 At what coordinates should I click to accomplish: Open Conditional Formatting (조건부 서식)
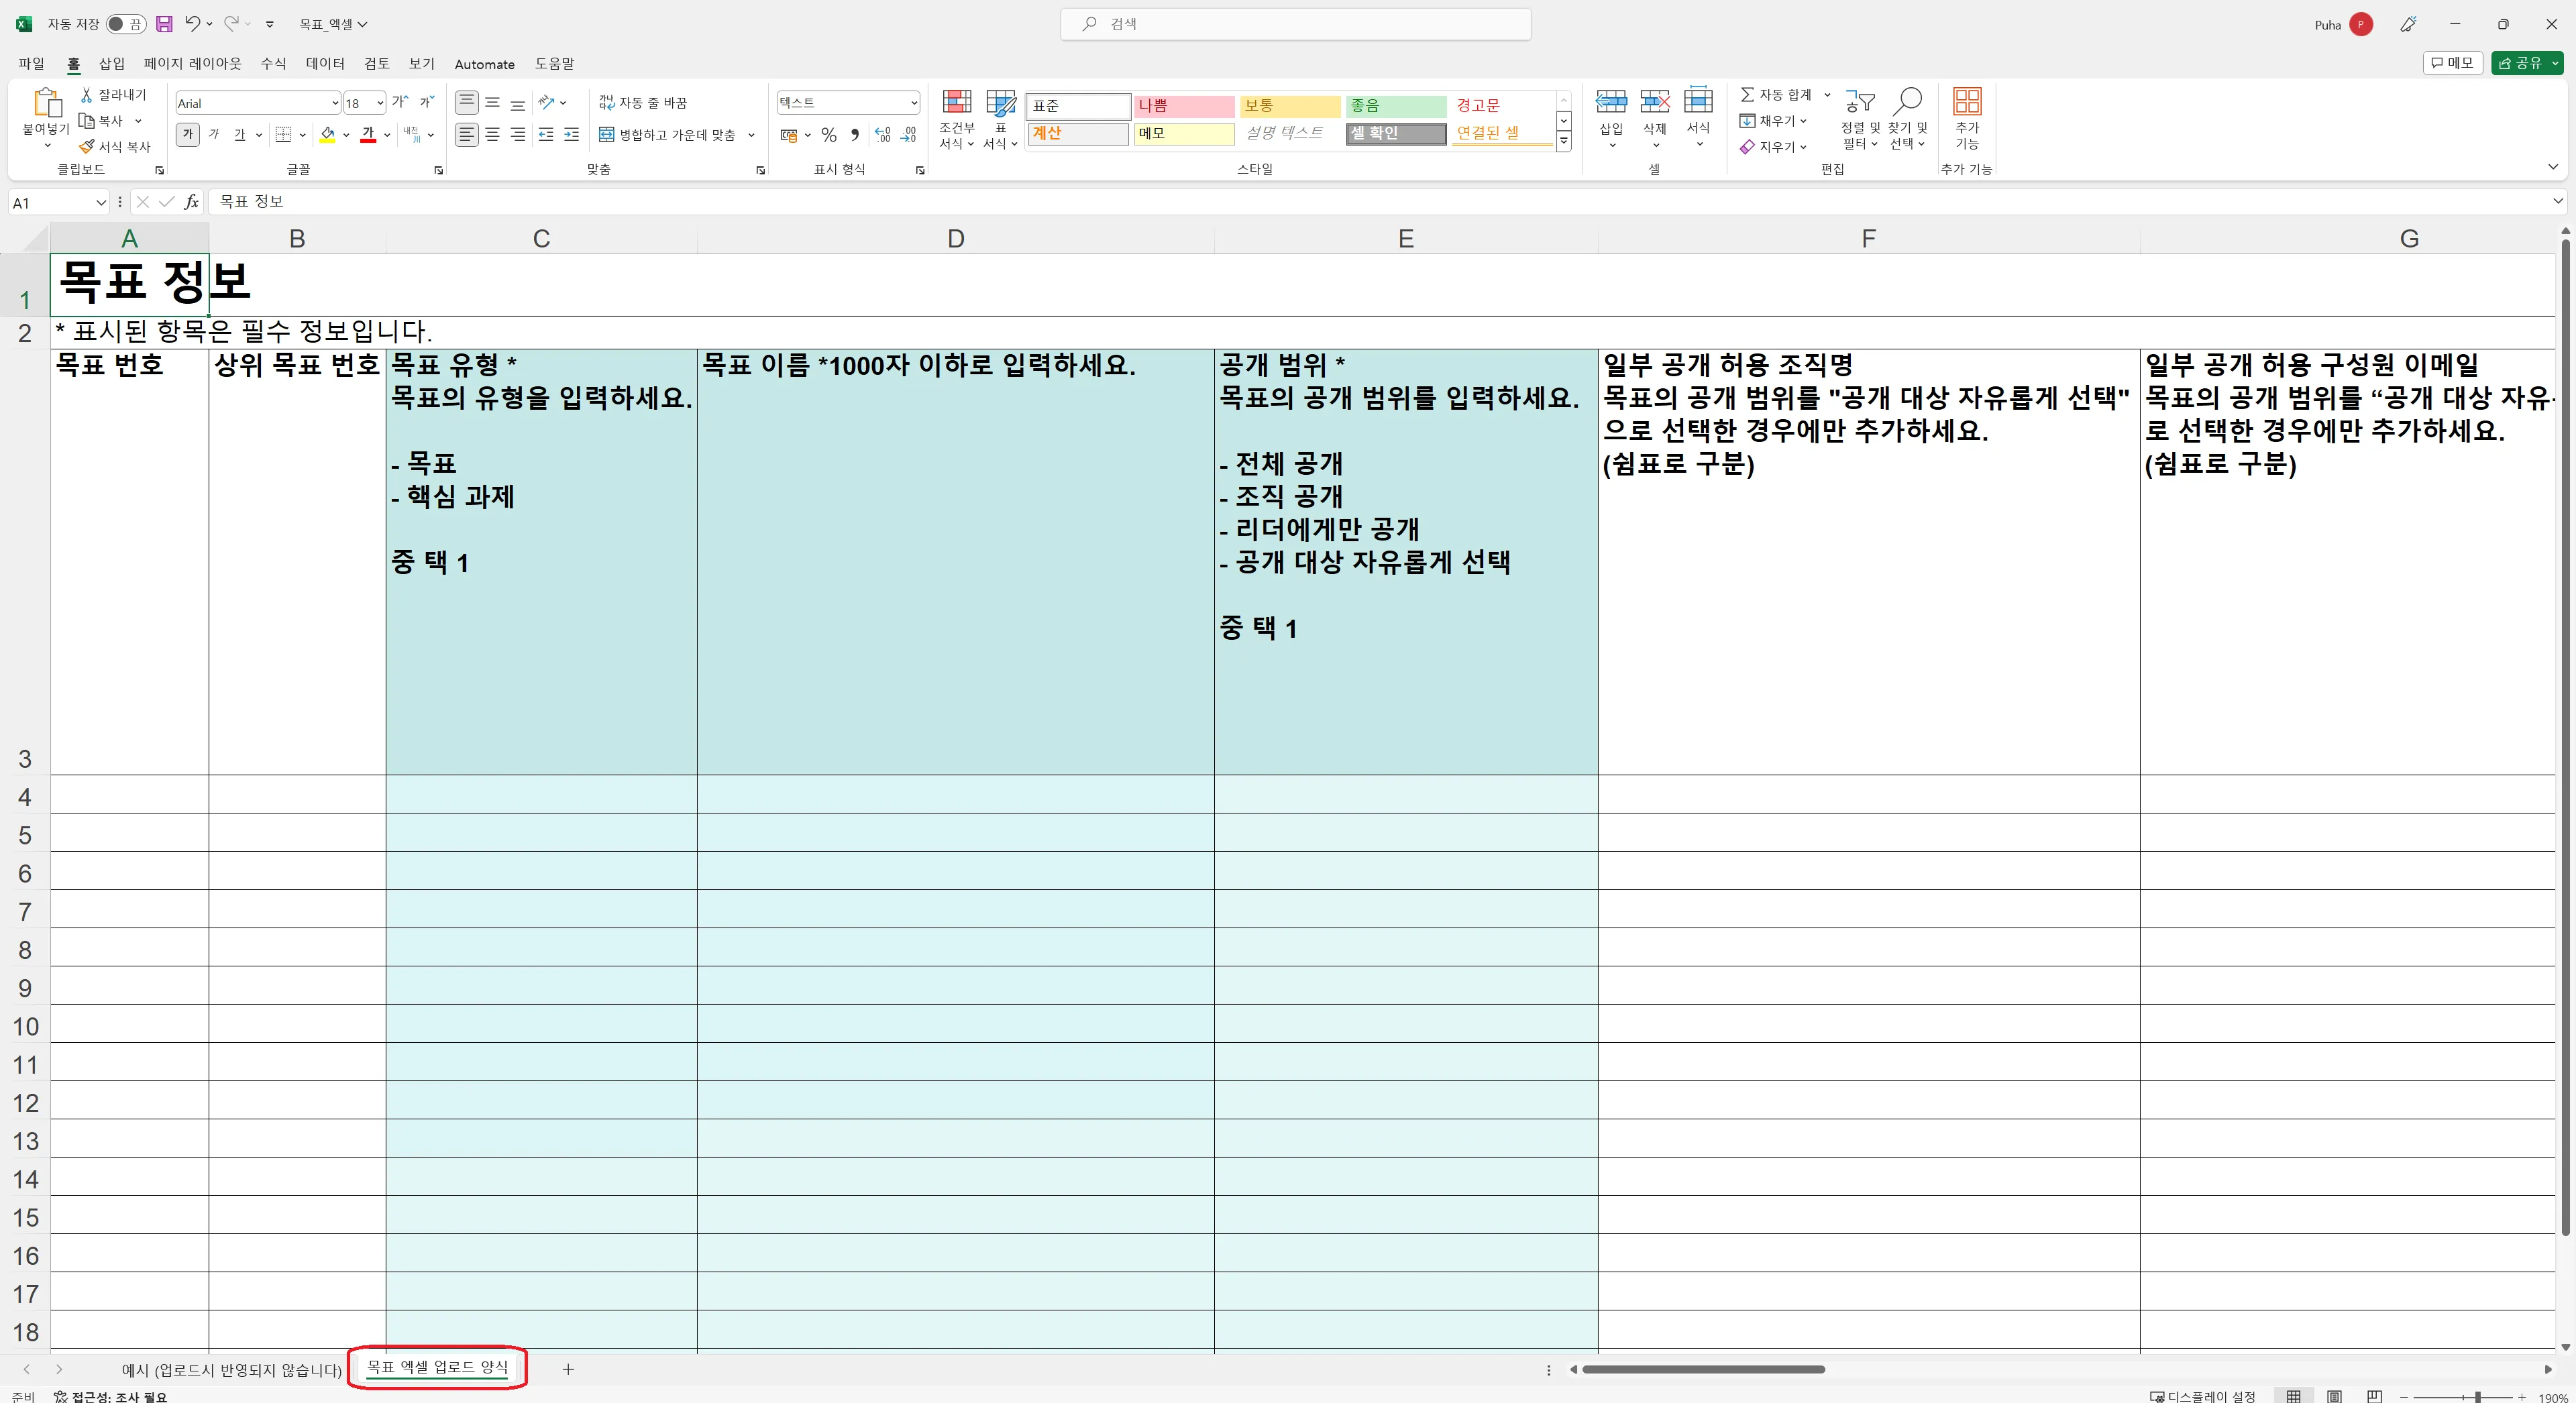[957, 119]
